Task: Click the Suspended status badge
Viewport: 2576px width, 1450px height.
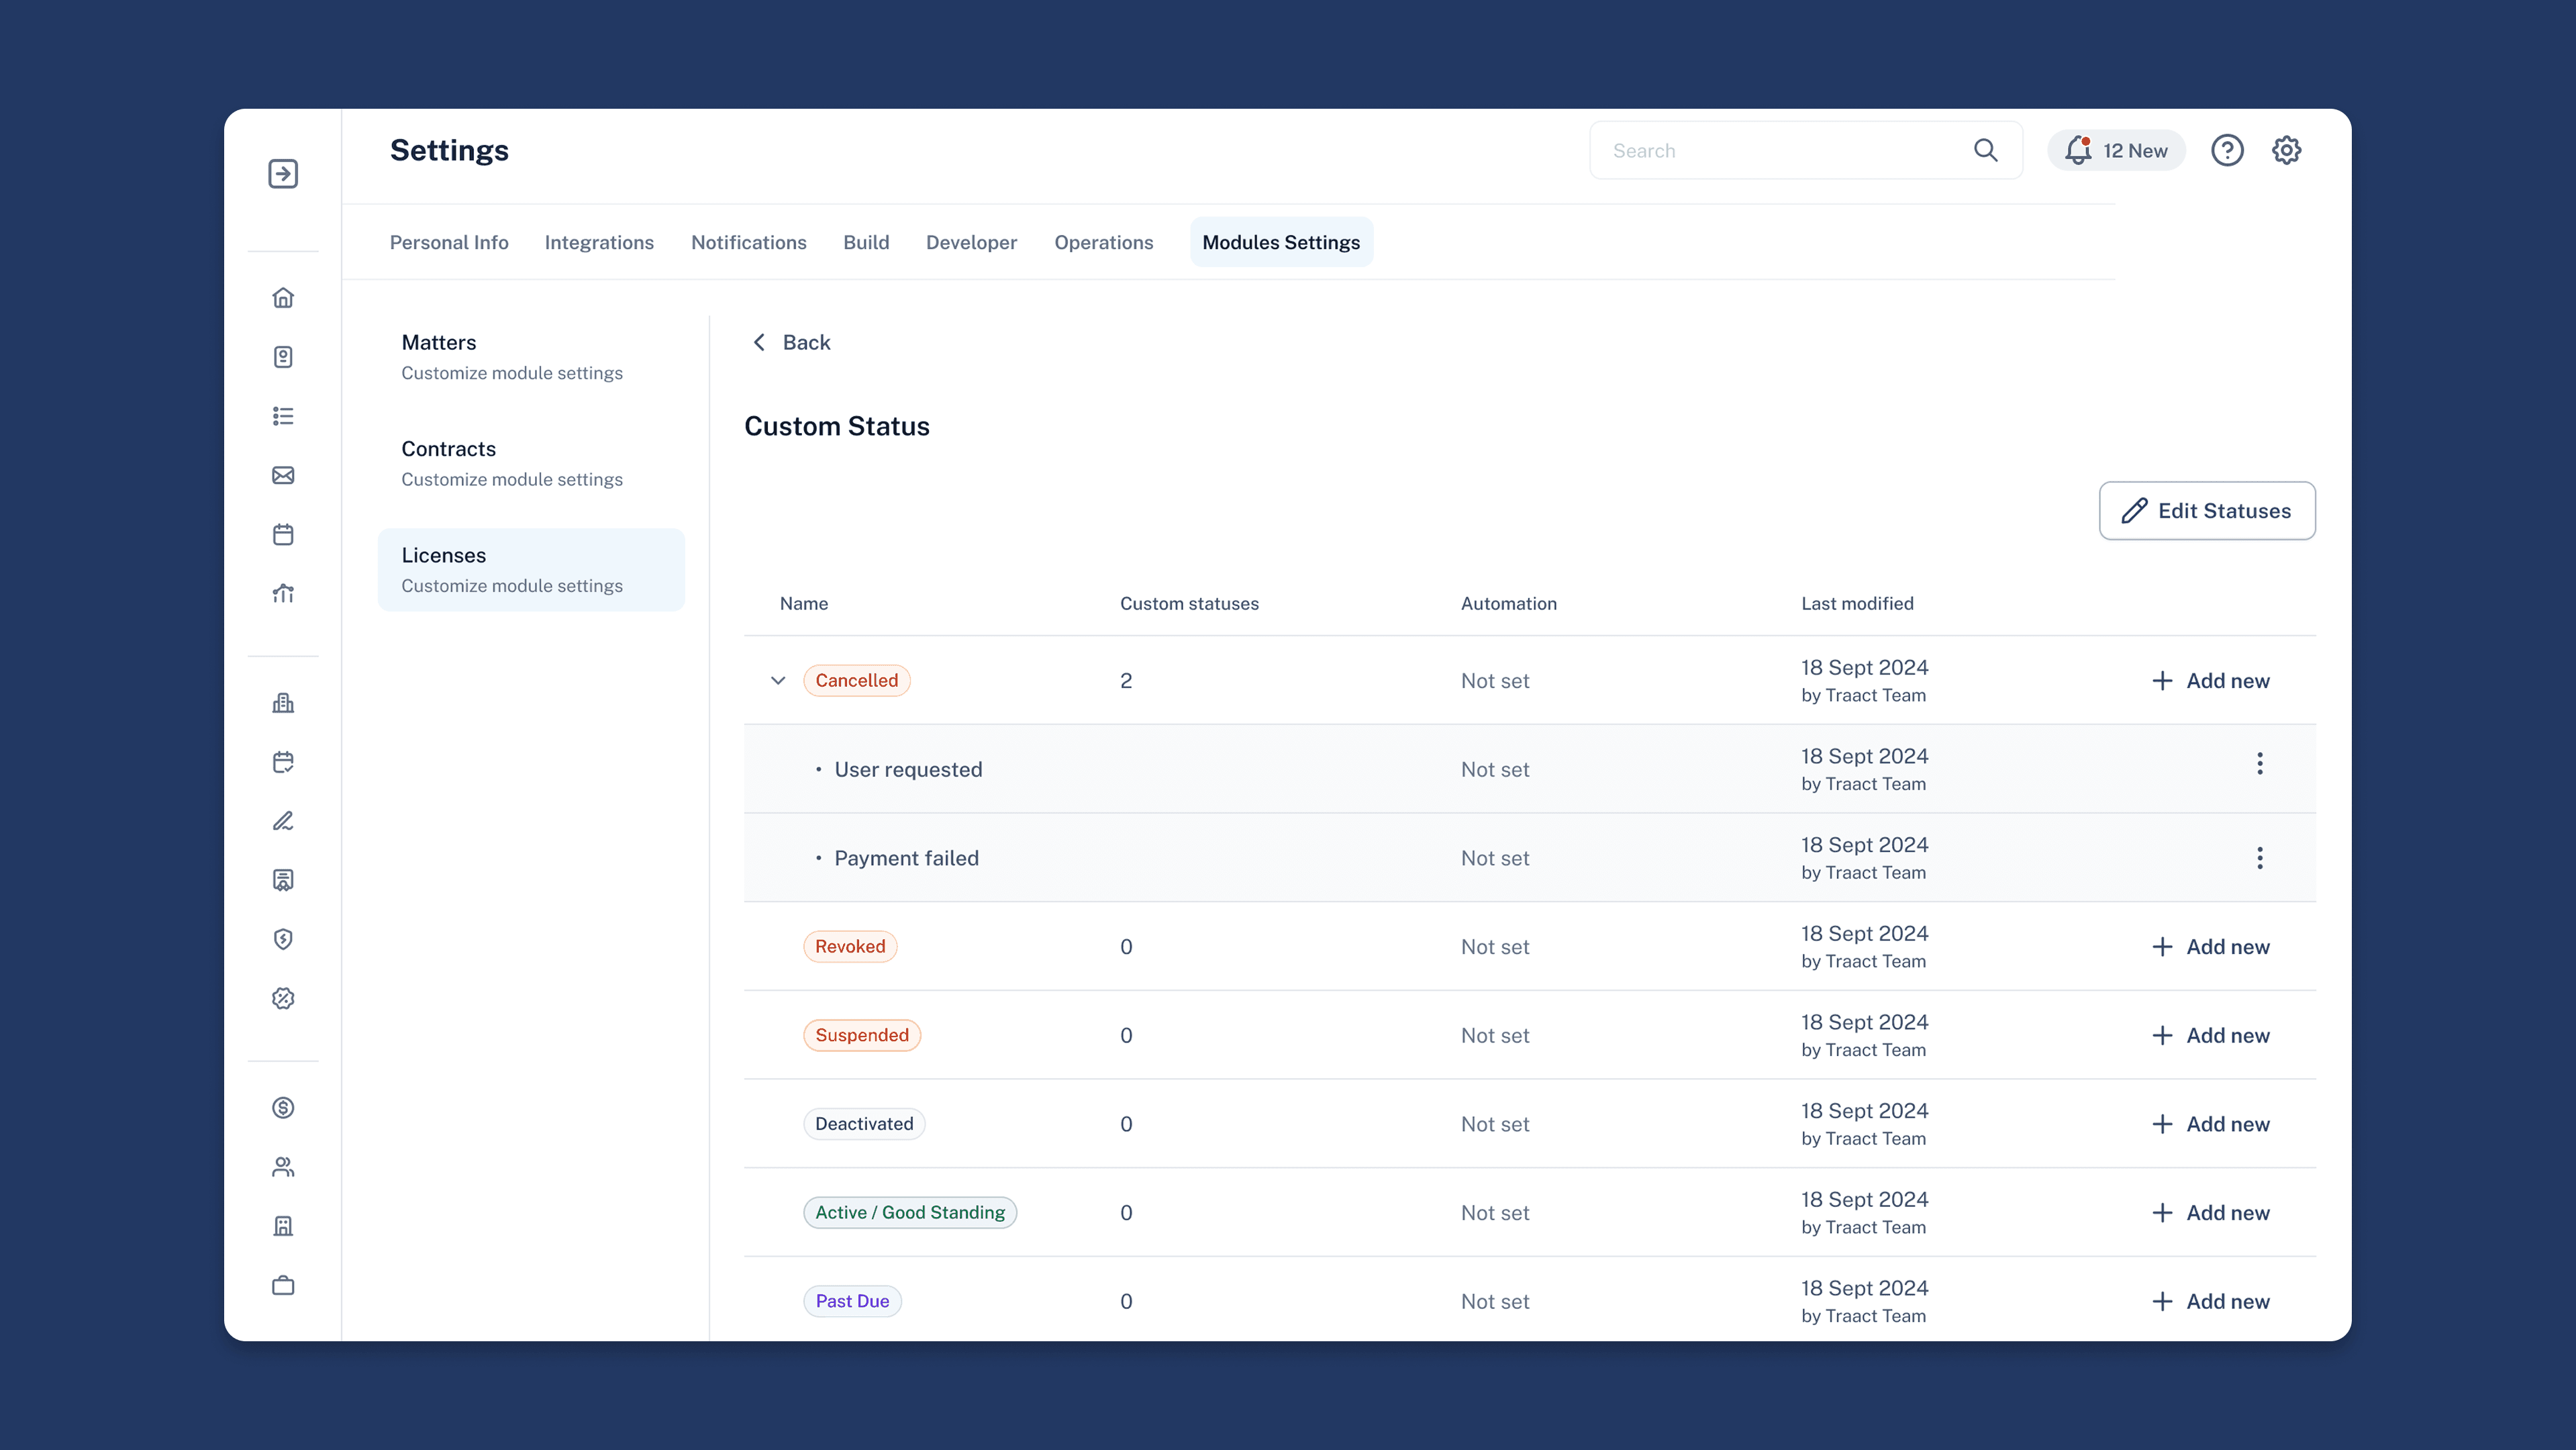Action: [x=861, y=1035]
